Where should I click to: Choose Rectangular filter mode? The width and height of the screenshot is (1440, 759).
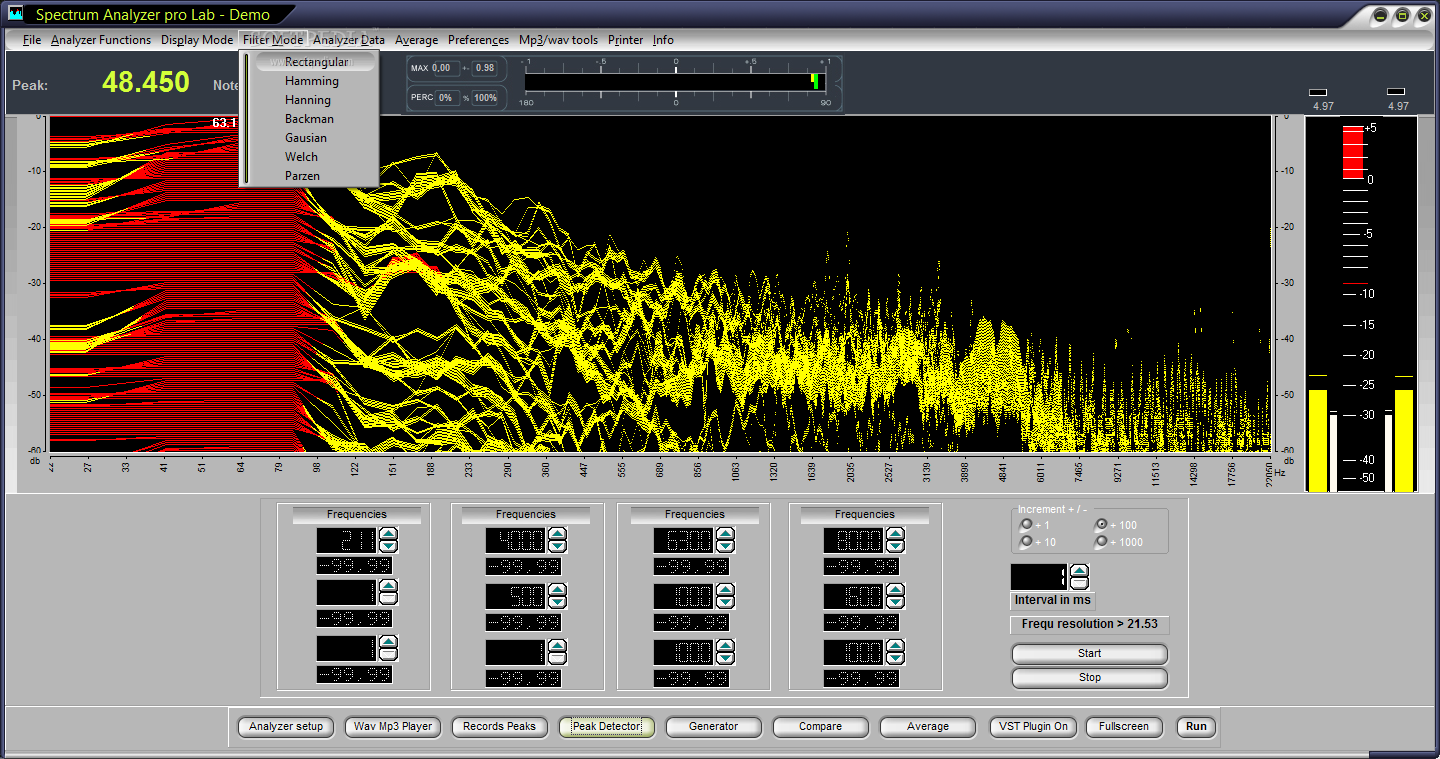pyautogui.click(x=315, y=62)
